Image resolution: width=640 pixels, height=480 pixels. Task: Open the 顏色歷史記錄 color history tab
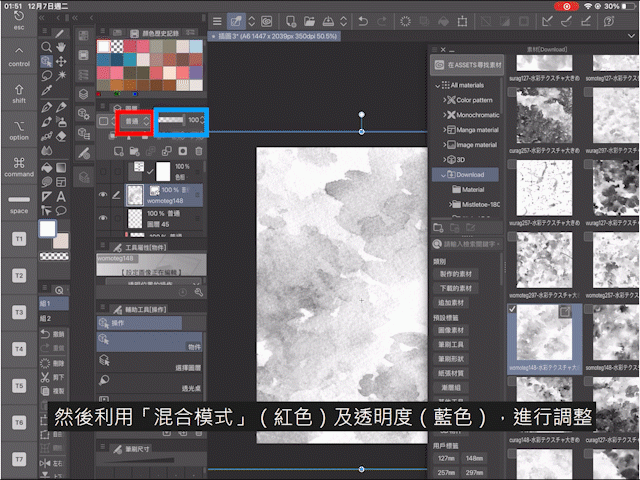click(155, 33)
